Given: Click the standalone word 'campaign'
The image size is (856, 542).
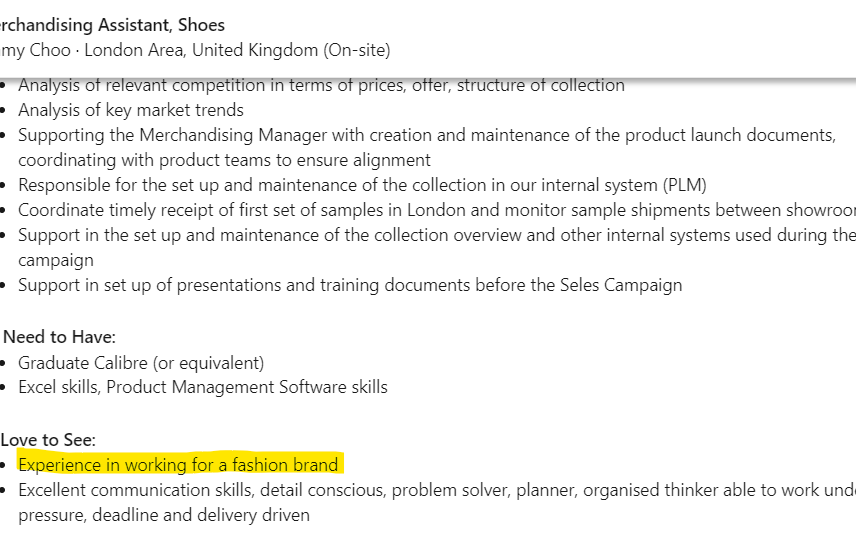Looking at the screenshot, I should 56,261.
